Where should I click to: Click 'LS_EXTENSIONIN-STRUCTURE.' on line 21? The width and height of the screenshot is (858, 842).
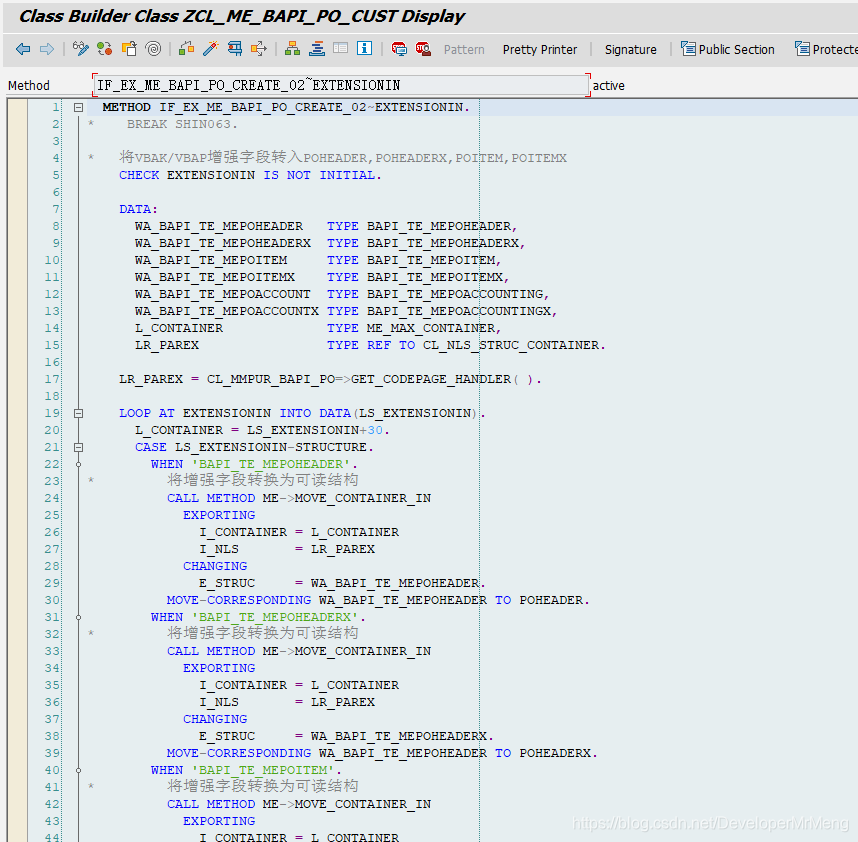(274, 447)
